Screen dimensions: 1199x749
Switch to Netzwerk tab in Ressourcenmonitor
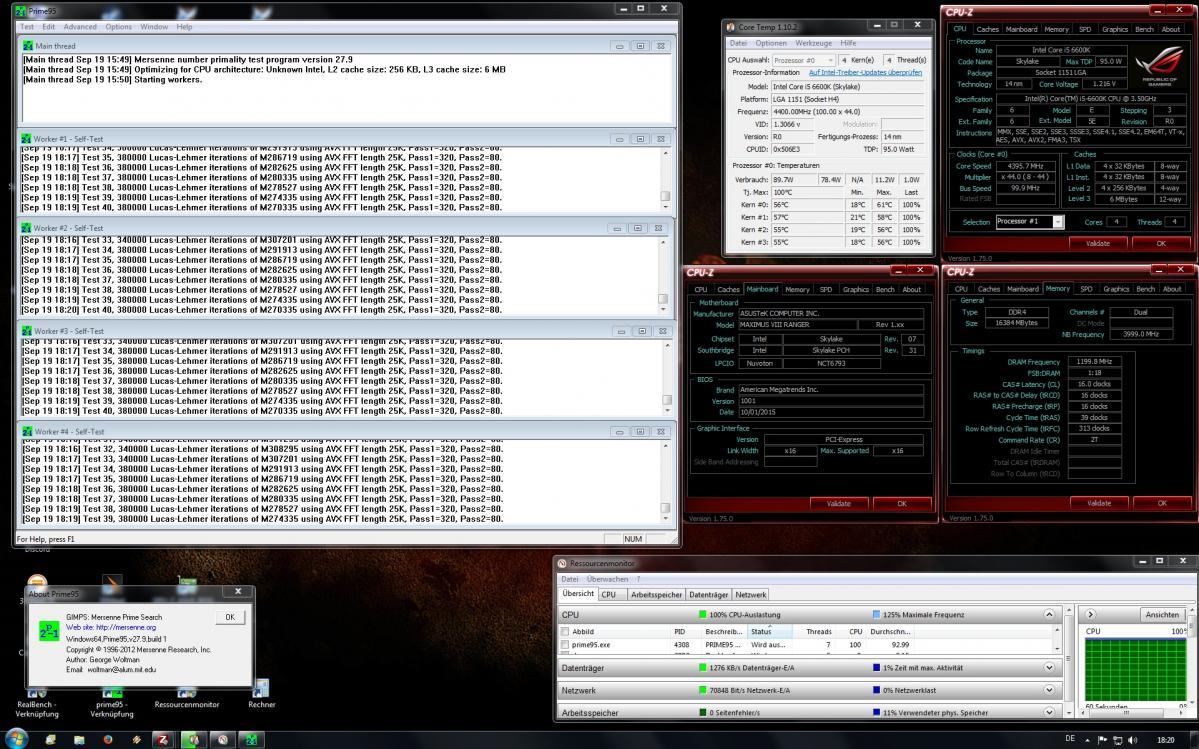pyautogui.click(x=751, y=595)
